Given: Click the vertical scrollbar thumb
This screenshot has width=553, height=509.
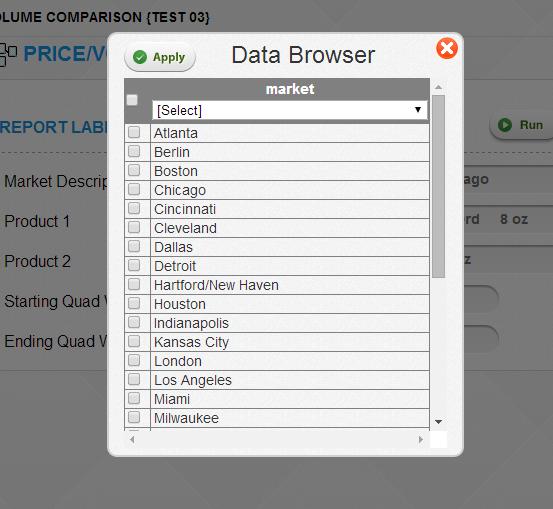Looking at the screenshot, I should coord(438,186).
